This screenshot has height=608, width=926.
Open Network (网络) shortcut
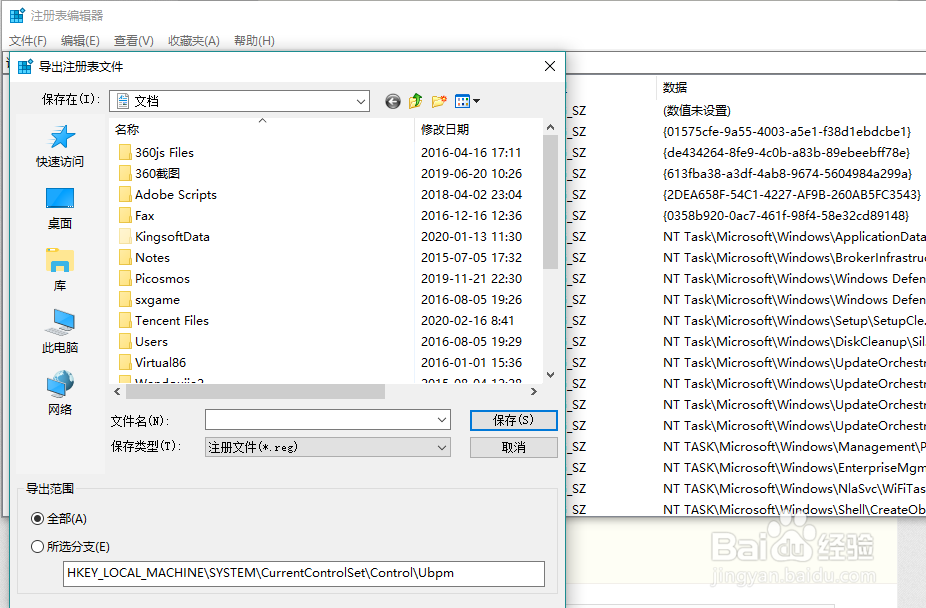pyautogui.click(x=60, y=394)
